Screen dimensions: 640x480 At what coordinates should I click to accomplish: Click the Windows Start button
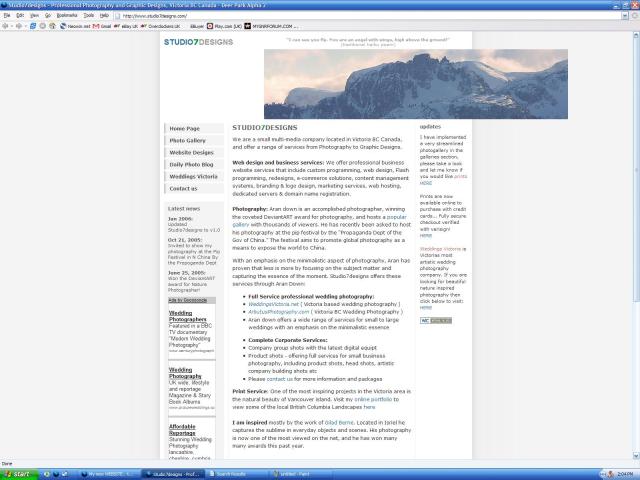tap(18, 474)
